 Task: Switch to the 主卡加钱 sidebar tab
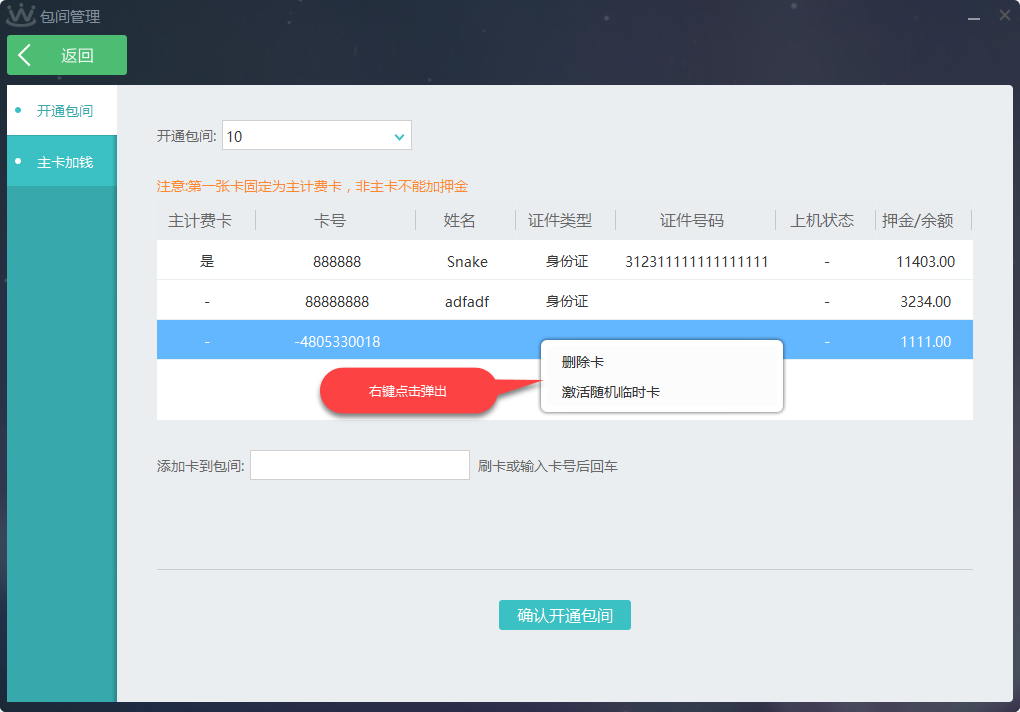click(x=62, y=162)
